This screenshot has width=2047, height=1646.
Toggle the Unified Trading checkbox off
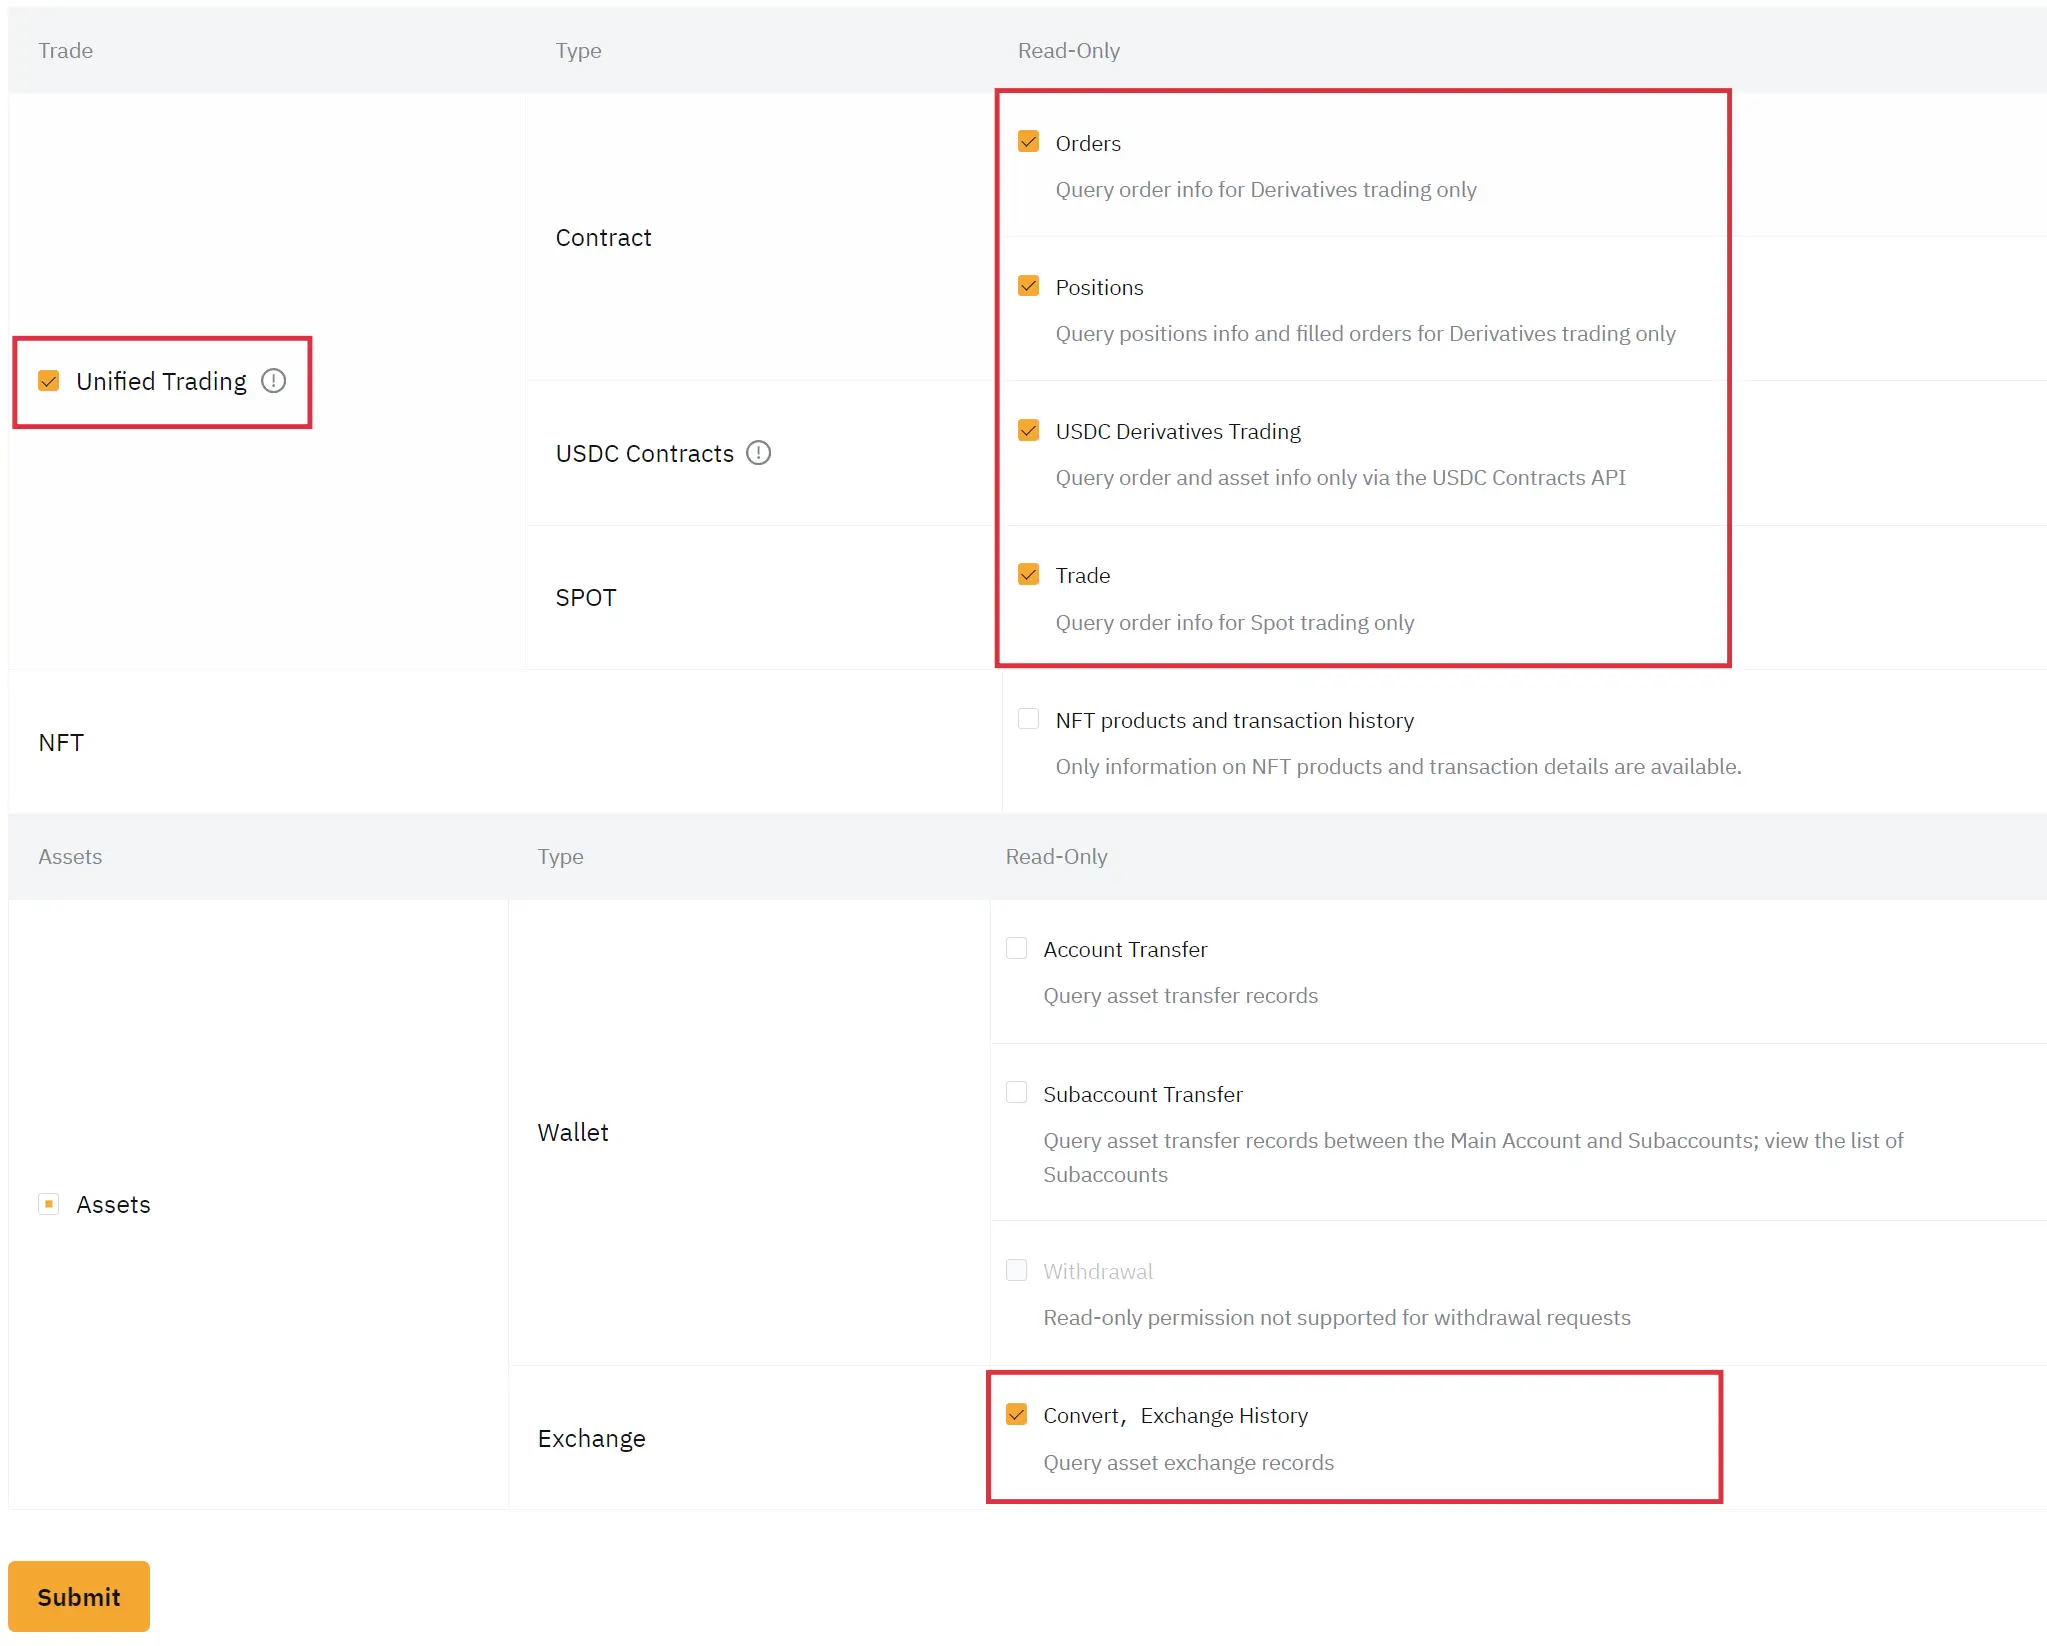[48, 381]
